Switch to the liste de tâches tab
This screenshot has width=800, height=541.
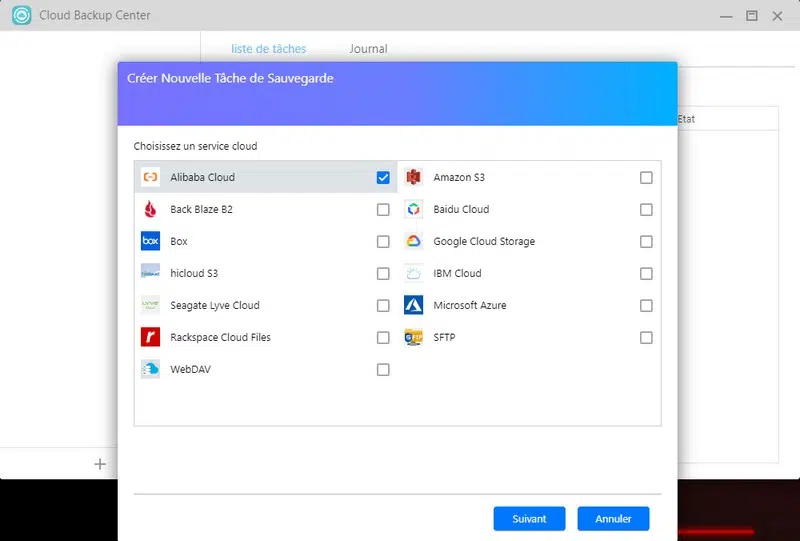pos(269,49)
